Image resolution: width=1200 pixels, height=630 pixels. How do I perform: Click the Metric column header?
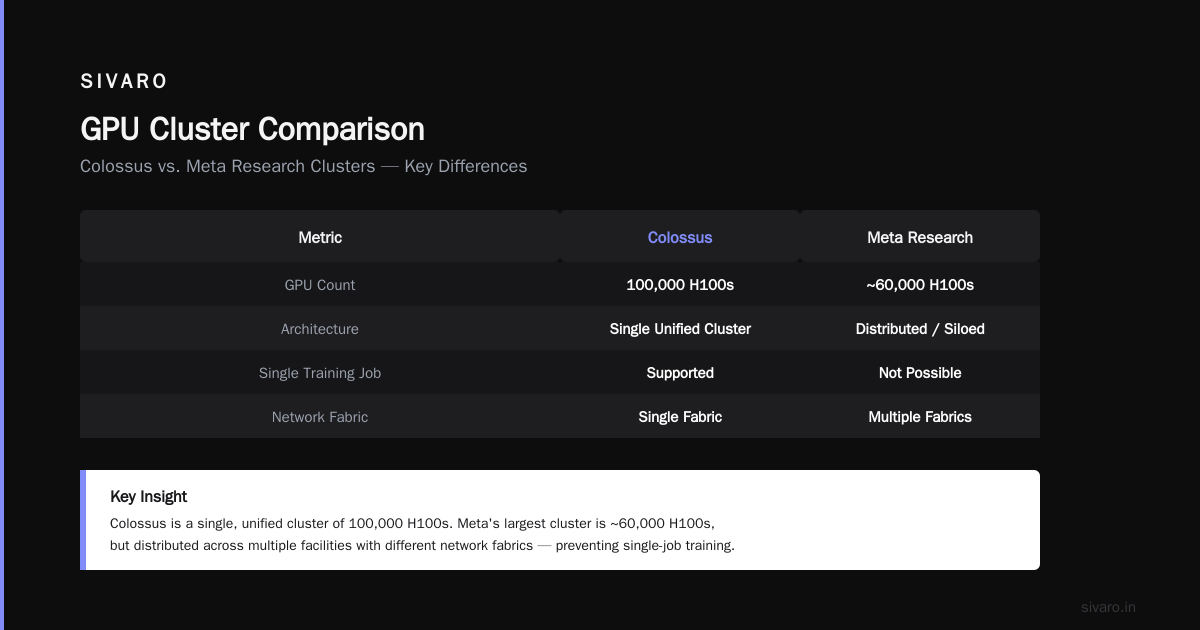pos(320,237)
